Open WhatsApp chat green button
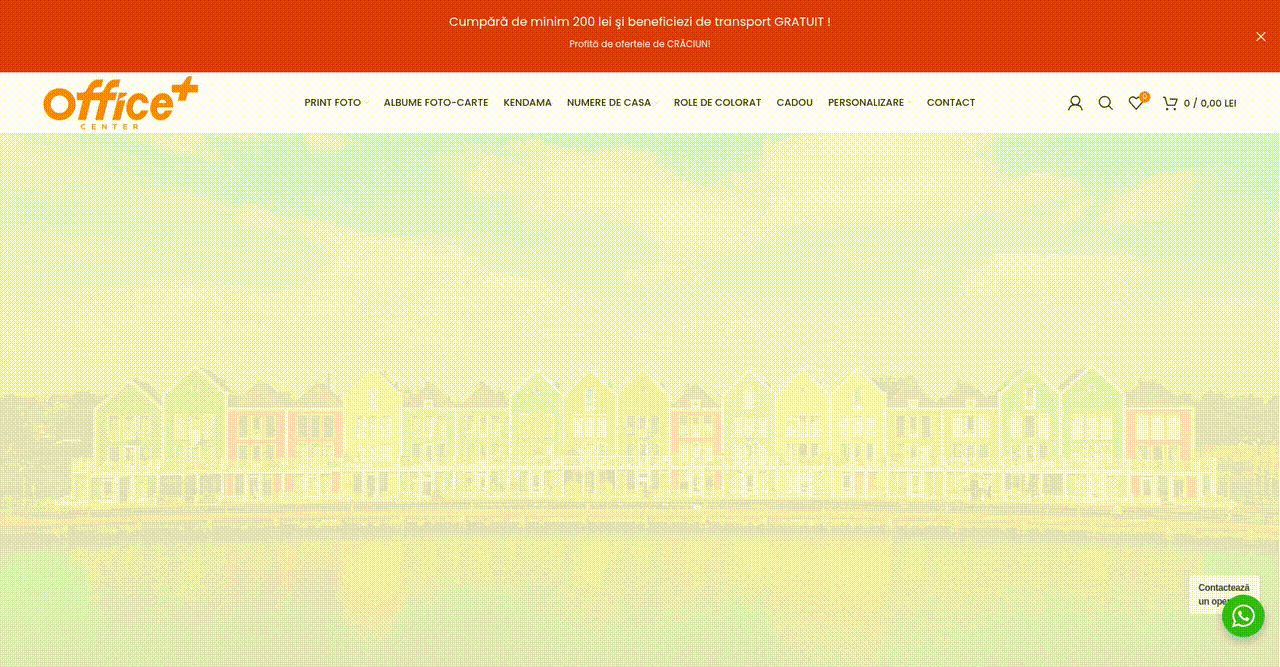Image resolution: width=1280 pixels, height=667 pixels. click(x=1243, y=615)
